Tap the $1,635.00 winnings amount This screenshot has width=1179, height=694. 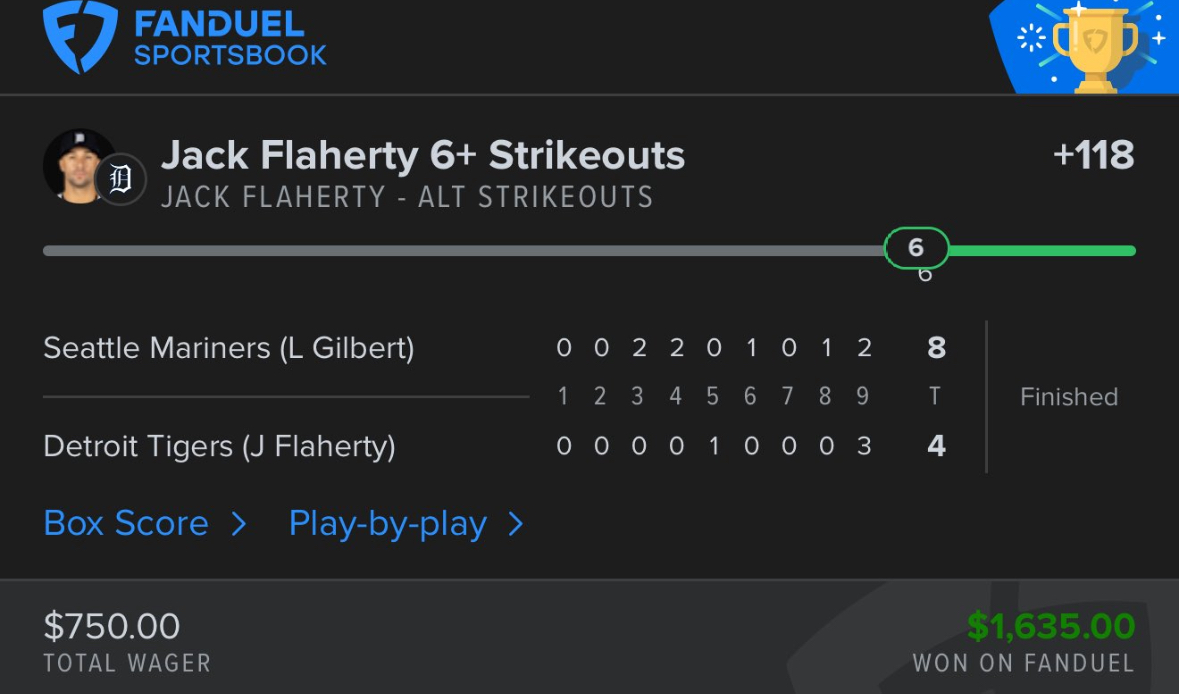point(1050,627)
